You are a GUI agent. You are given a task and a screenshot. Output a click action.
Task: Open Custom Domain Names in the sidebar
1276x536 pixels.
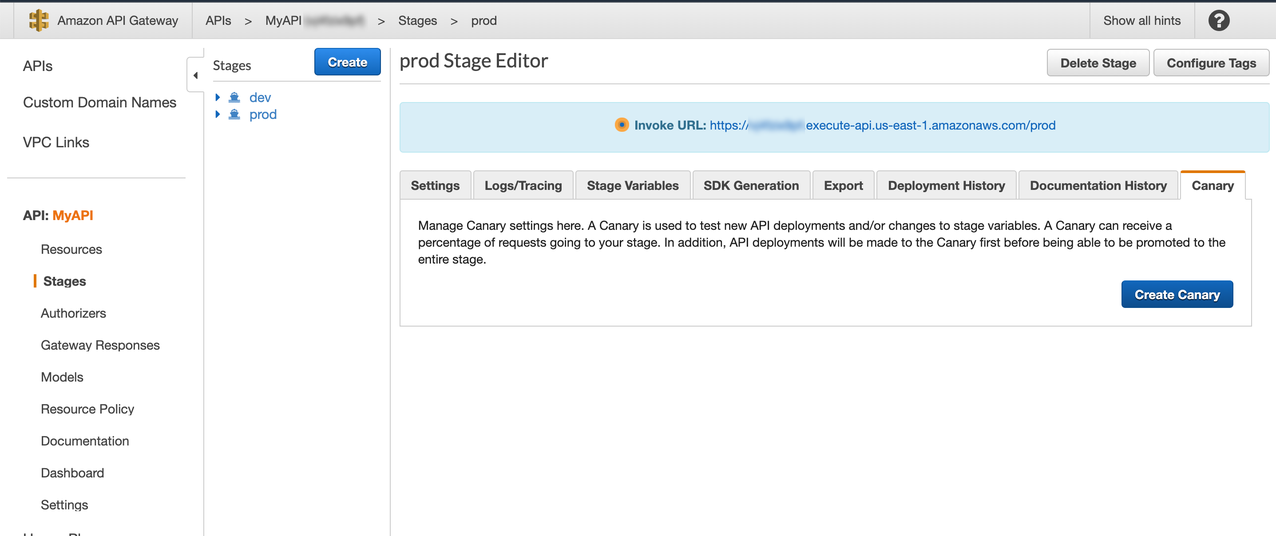pos(100,103)
